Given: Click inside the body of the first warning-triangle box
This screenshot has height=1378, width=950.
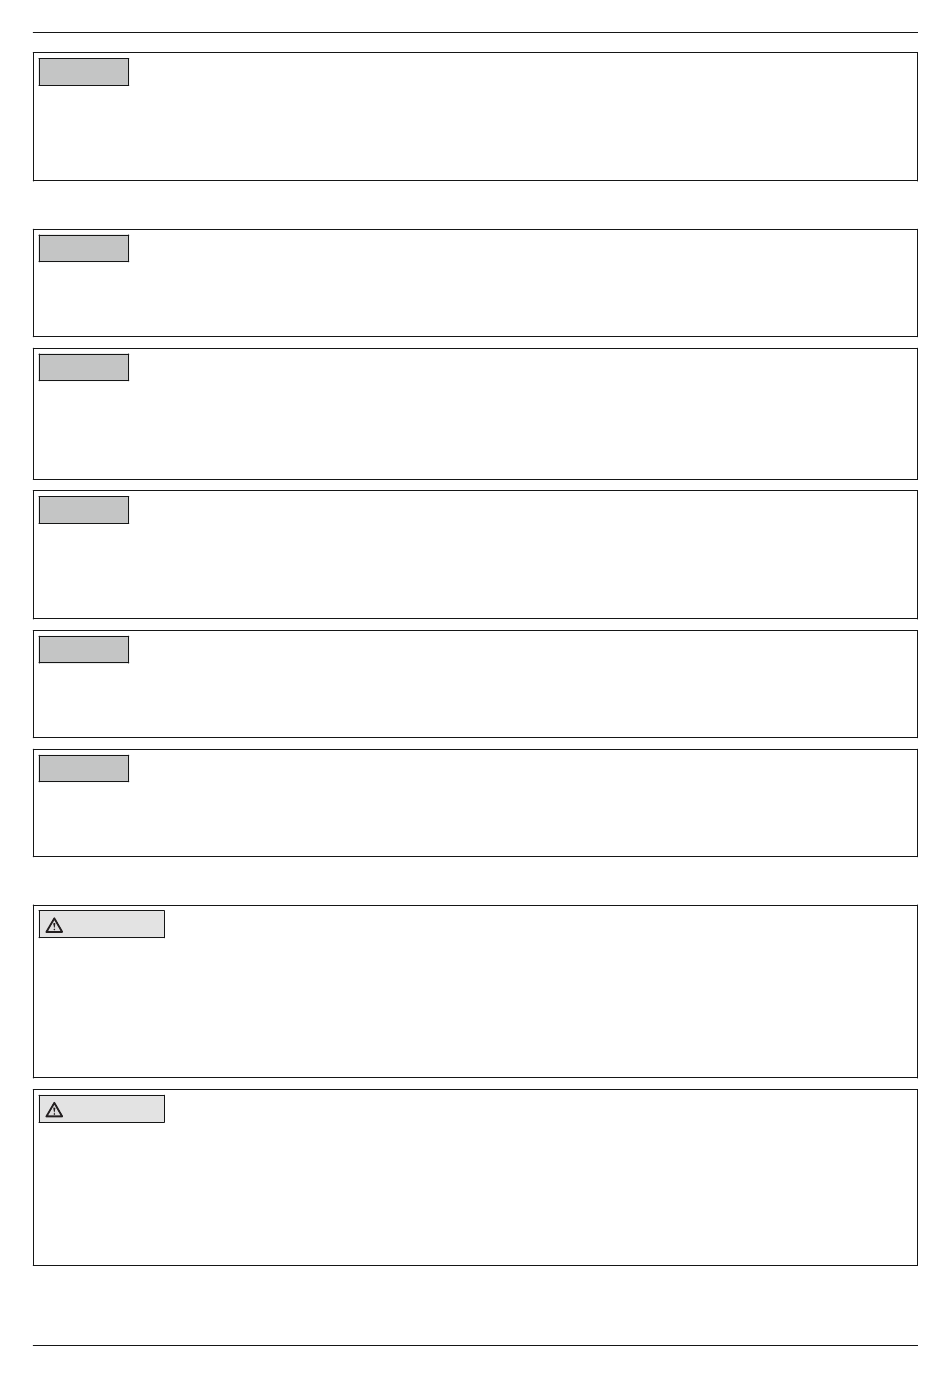Looking at the screenshot, I should pos(475,1005).
